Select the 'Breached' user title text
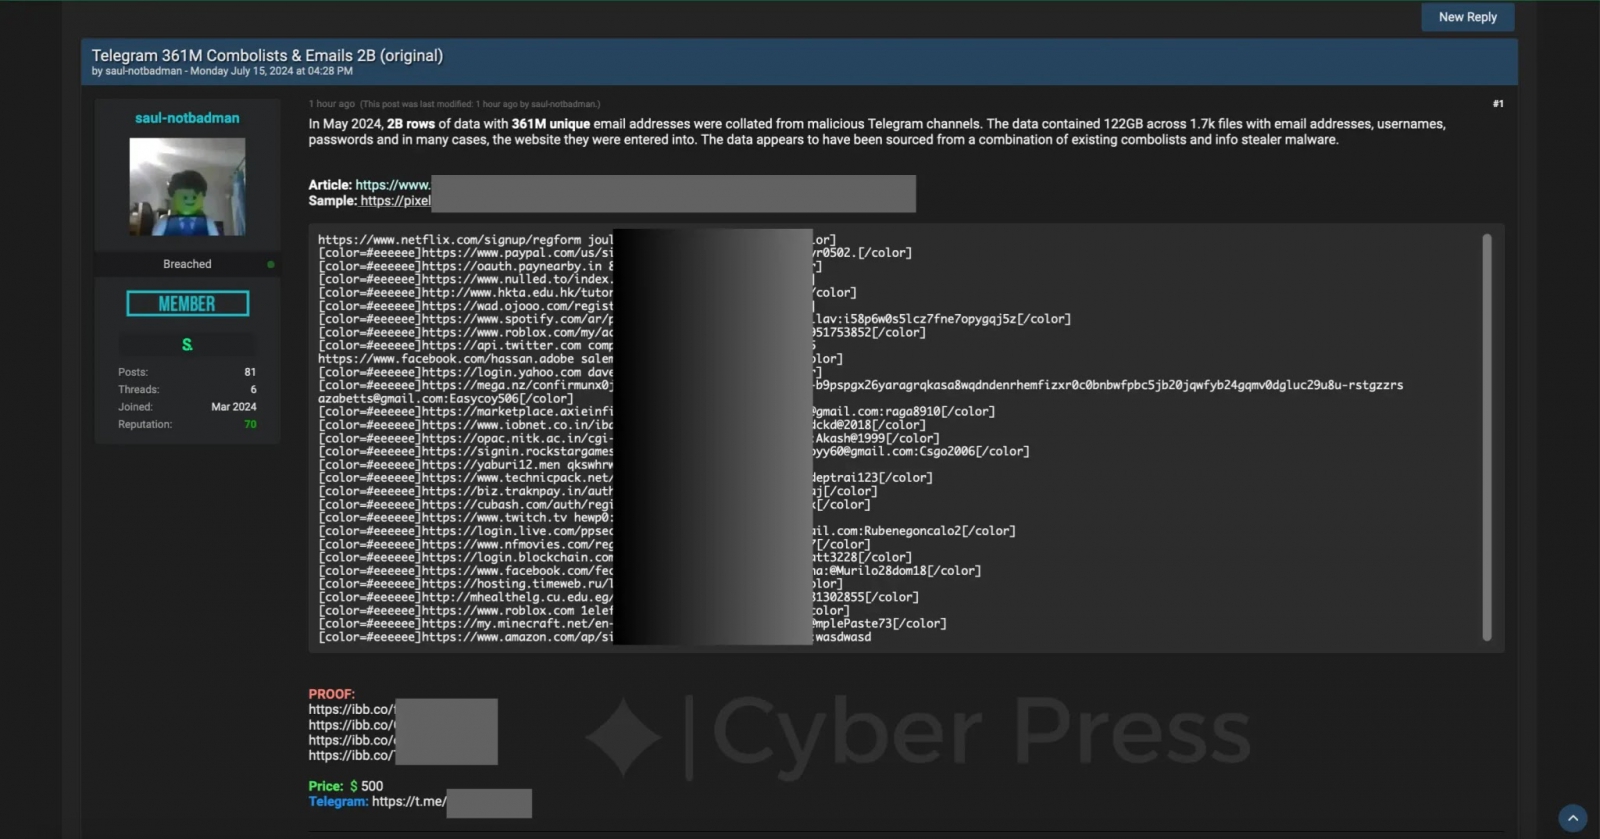This screenshot has height=839, width=1600. coord(187,264)
